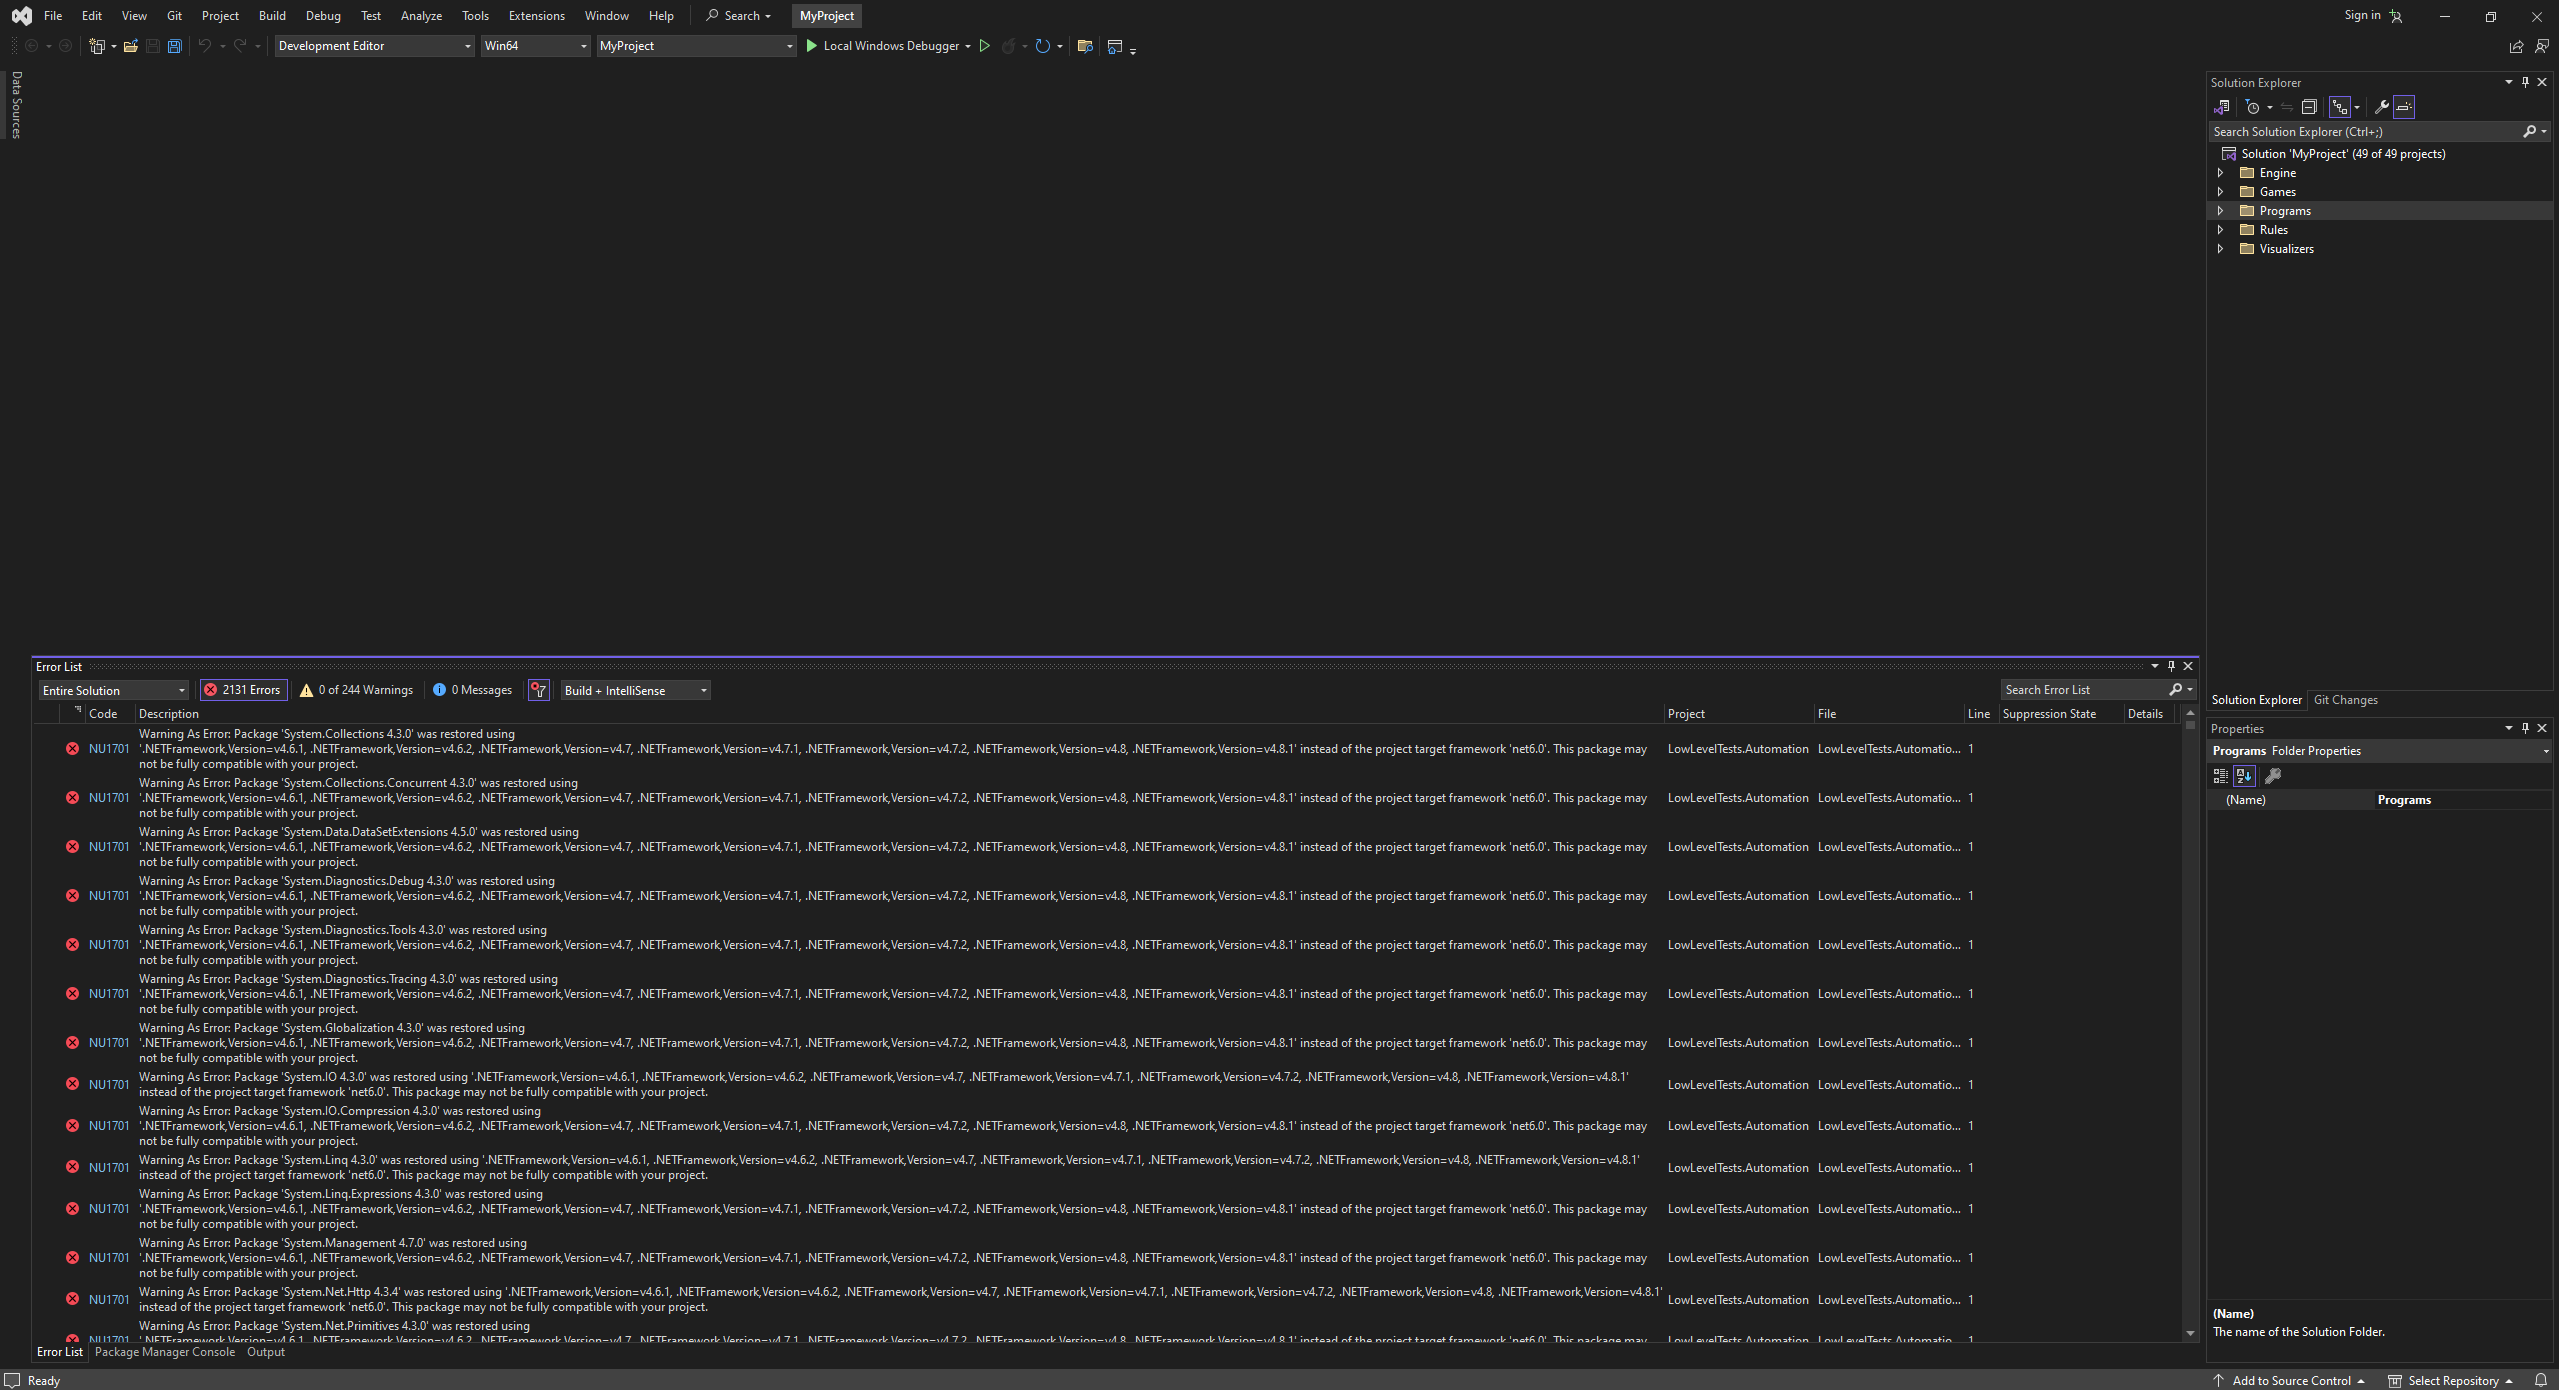Screen dimensions: 2559x1390
Task: Switch to the Git Changes tab
Action: (x=2345, y=700)
